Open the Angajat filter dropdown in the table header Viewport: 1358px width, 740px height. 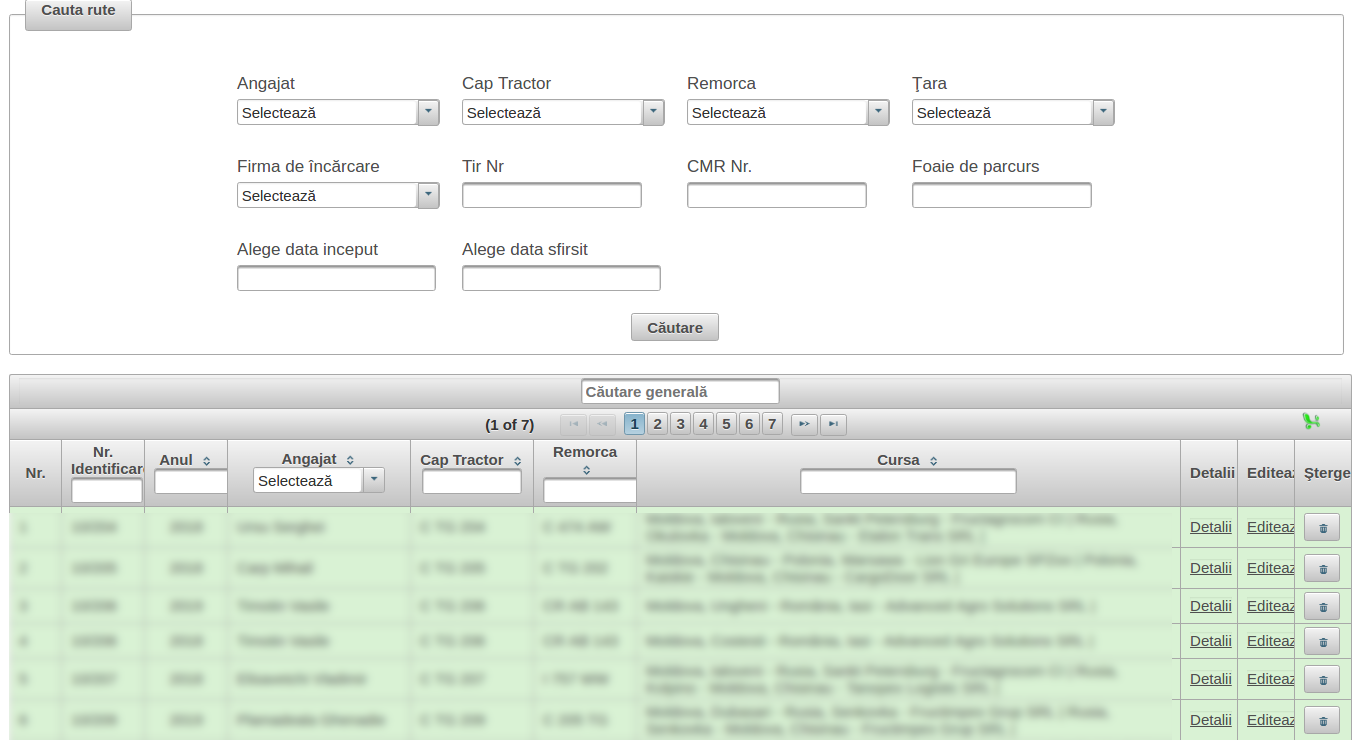(373, 481)
